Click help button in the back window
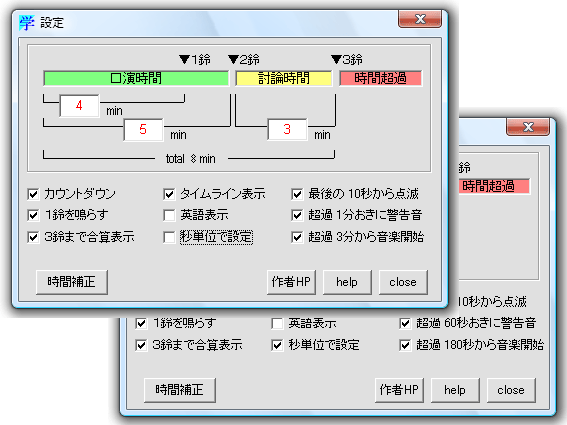Image resolution: width=567 pixels, height=425 pixels. (x=455, y=390)
